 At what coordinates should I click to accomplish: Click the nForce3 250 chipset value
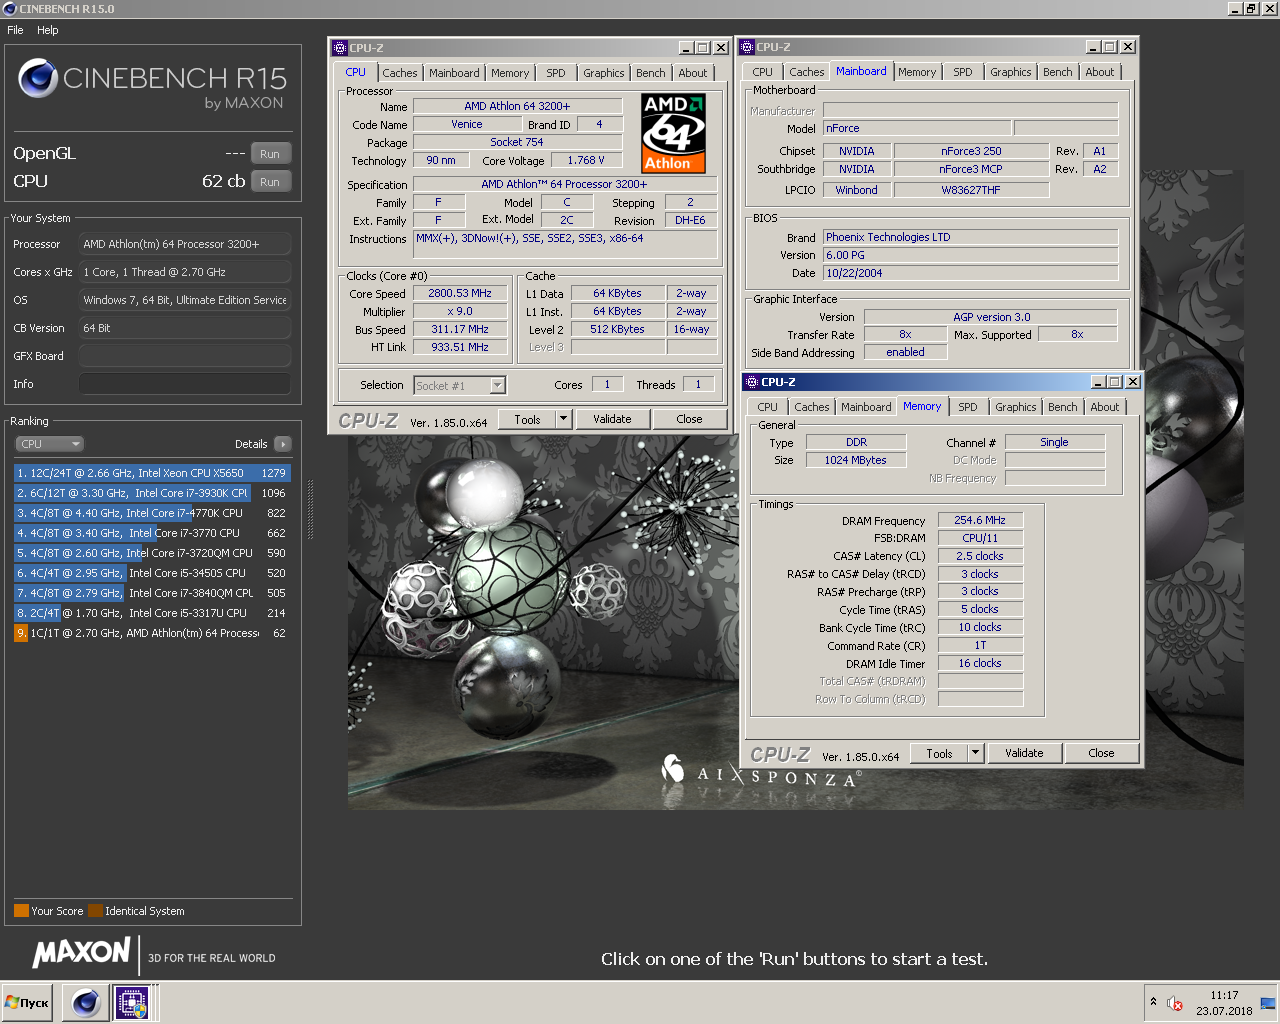971,151
